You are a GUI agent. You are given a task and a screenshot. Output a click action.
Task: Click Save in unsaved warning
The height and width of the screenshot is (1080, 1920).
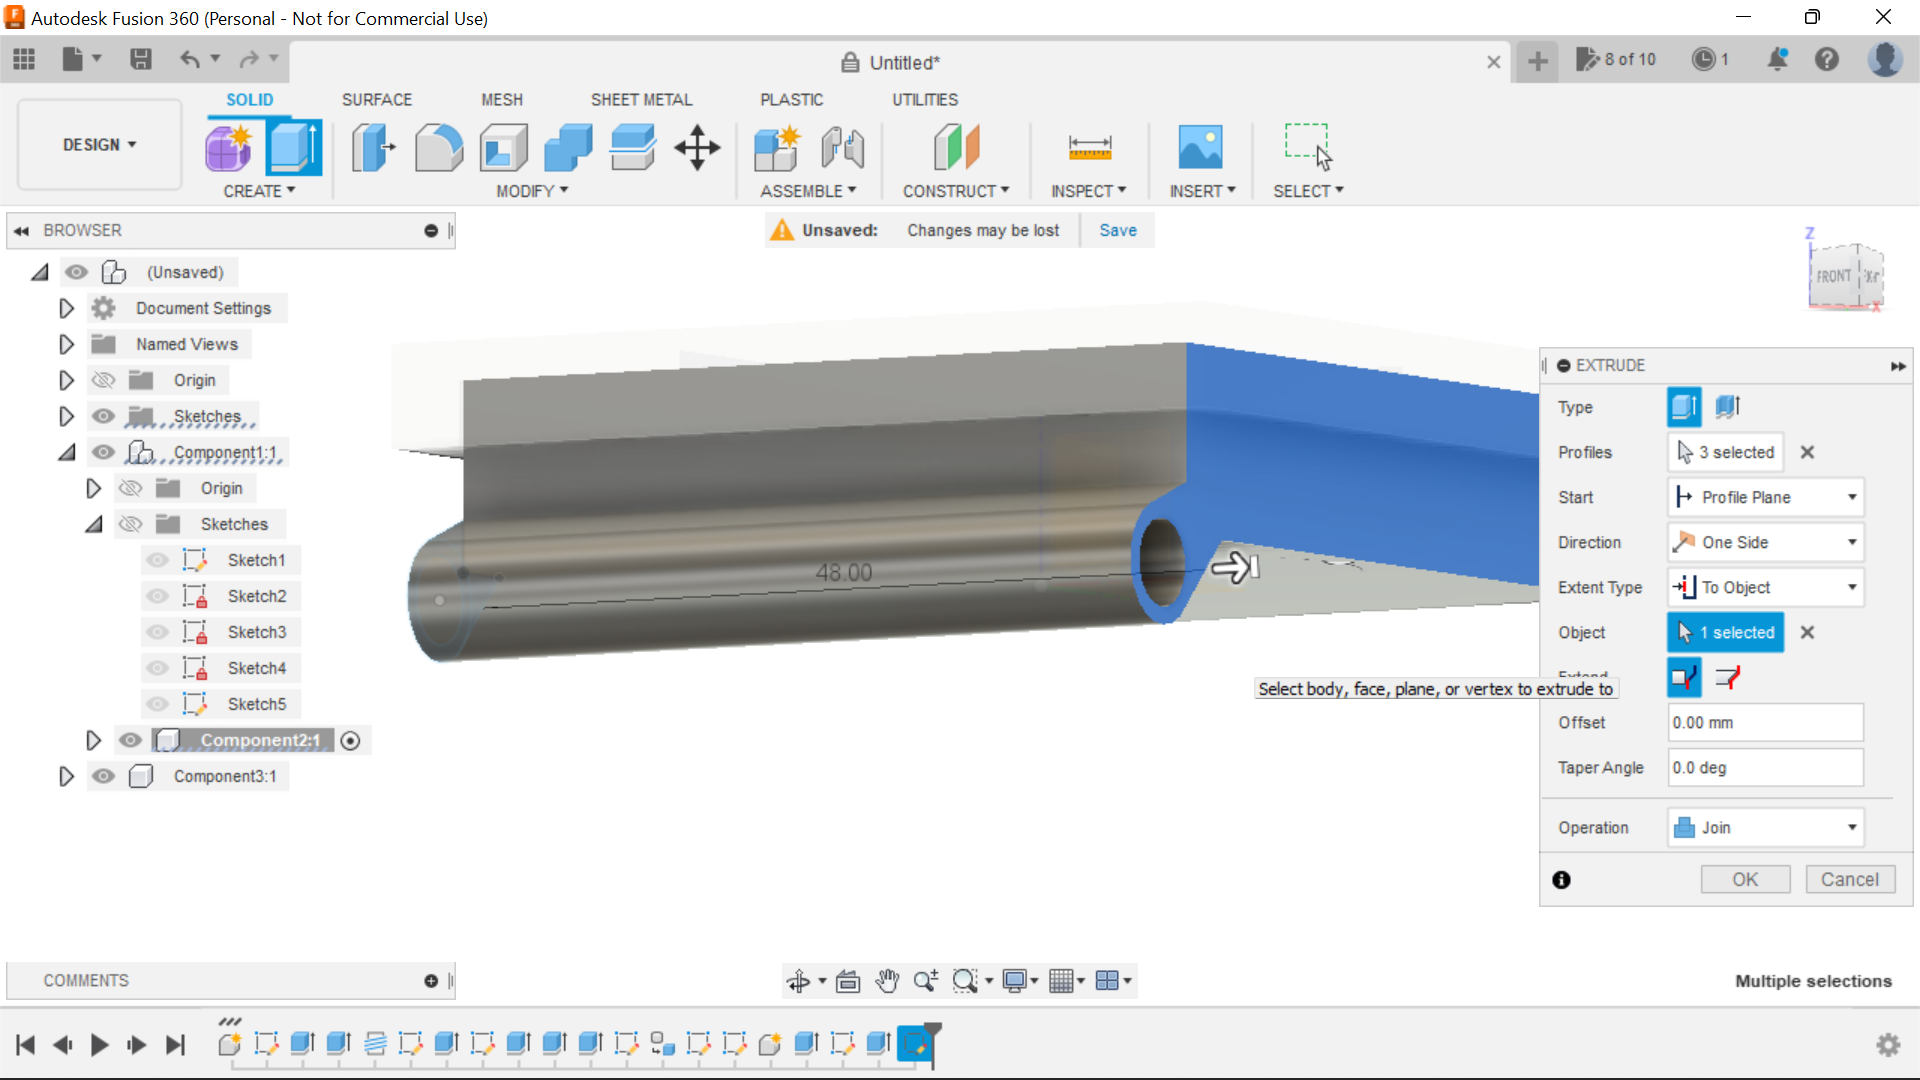point(1118,230)
